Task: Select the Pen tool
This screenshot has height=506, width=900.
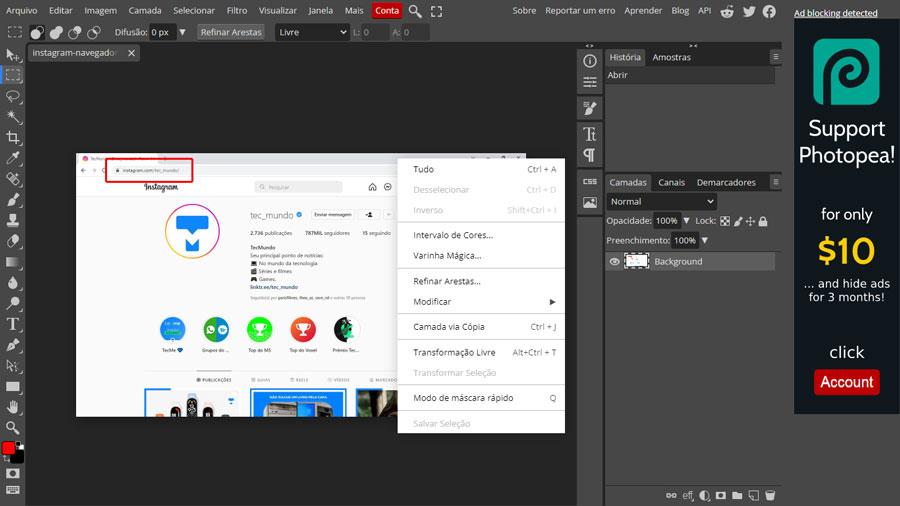Action: tap(12, 344)
